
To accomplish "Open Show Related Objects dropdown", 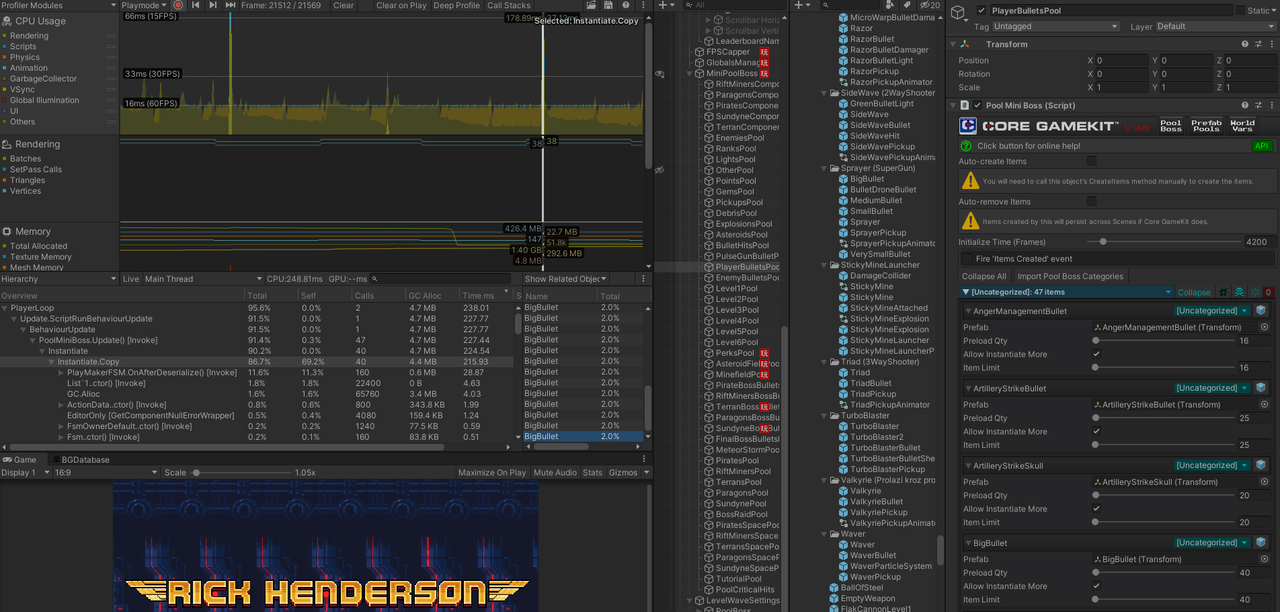I will (x=566, y=279).
